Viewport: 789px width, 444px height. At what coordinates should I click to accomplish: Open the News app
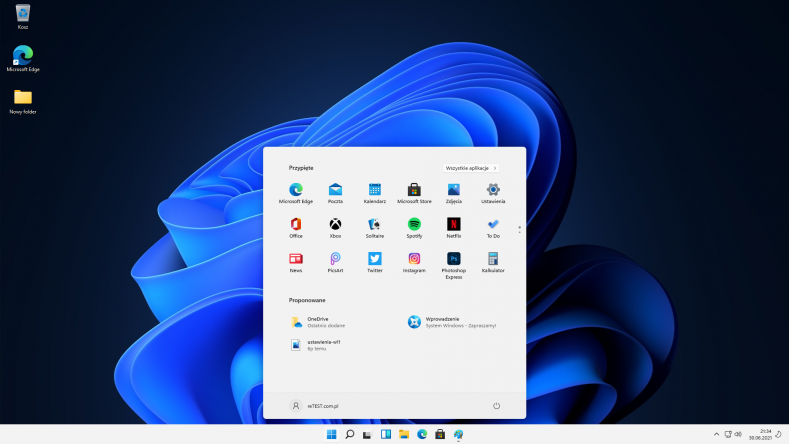pyautogui.click(x=296, y=263)
